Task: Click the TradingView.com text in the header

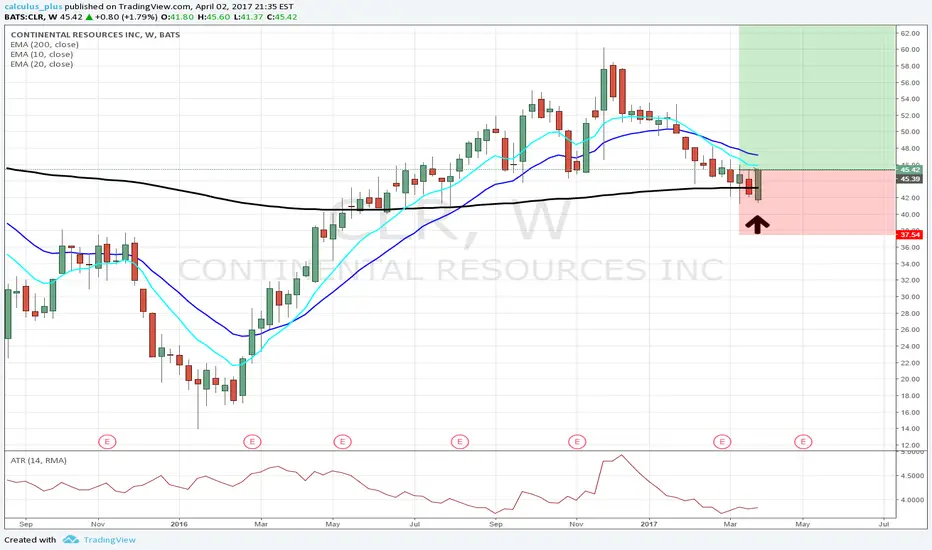Action: (x=156, y=7)
